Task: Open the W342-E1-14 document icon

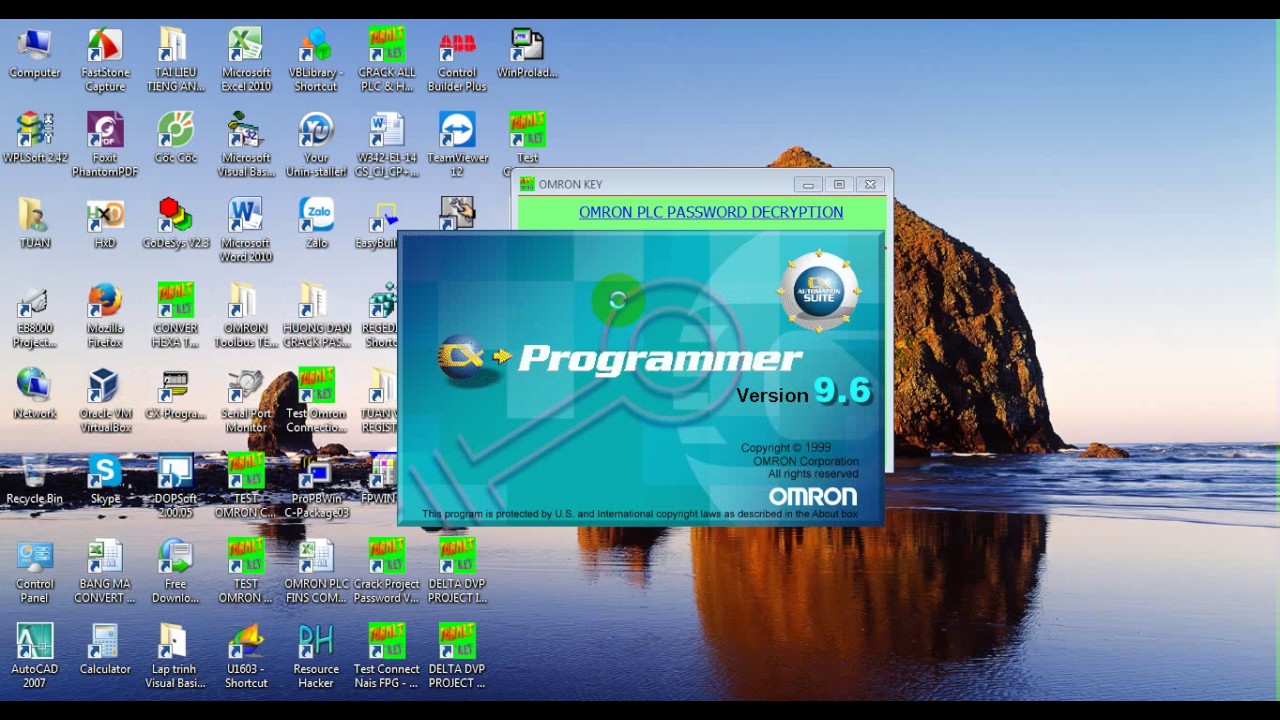Action: point(386,146)
